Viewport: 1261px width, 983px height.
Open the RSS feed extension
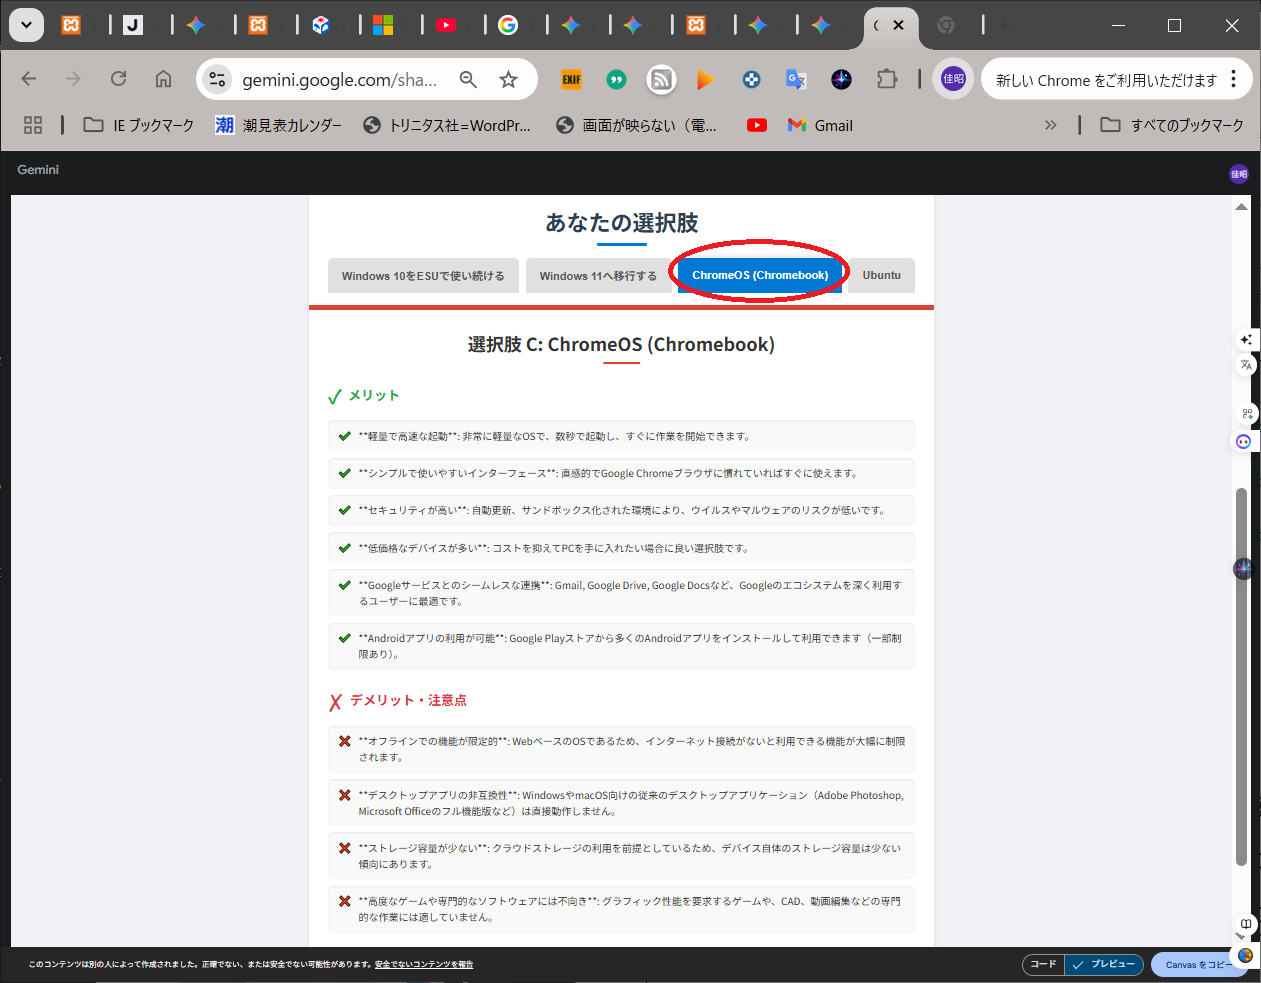(661, 79)
